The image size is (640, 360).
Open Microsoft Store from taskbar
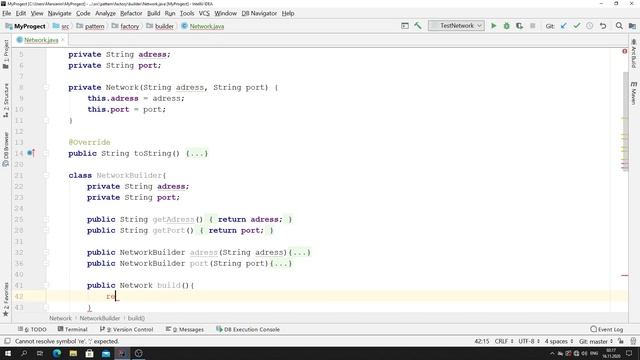pos(89,353)
